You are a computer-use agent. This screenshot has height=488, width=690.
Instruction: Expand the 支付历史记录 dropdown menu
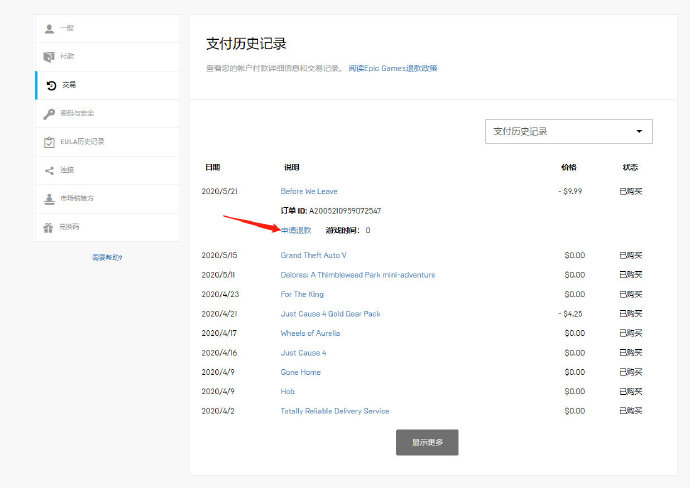(x=567, y=131)
